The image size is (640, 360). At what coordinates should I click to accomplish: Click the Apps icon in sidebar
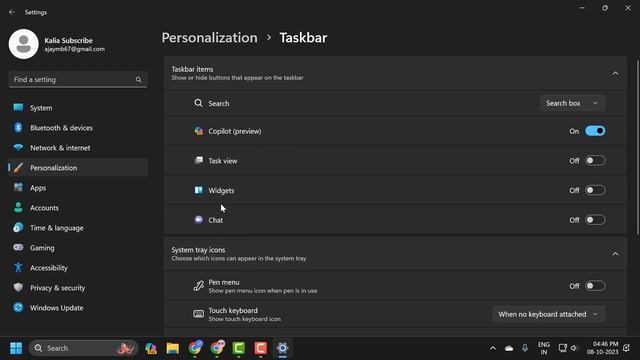click(x=18, y=187)
